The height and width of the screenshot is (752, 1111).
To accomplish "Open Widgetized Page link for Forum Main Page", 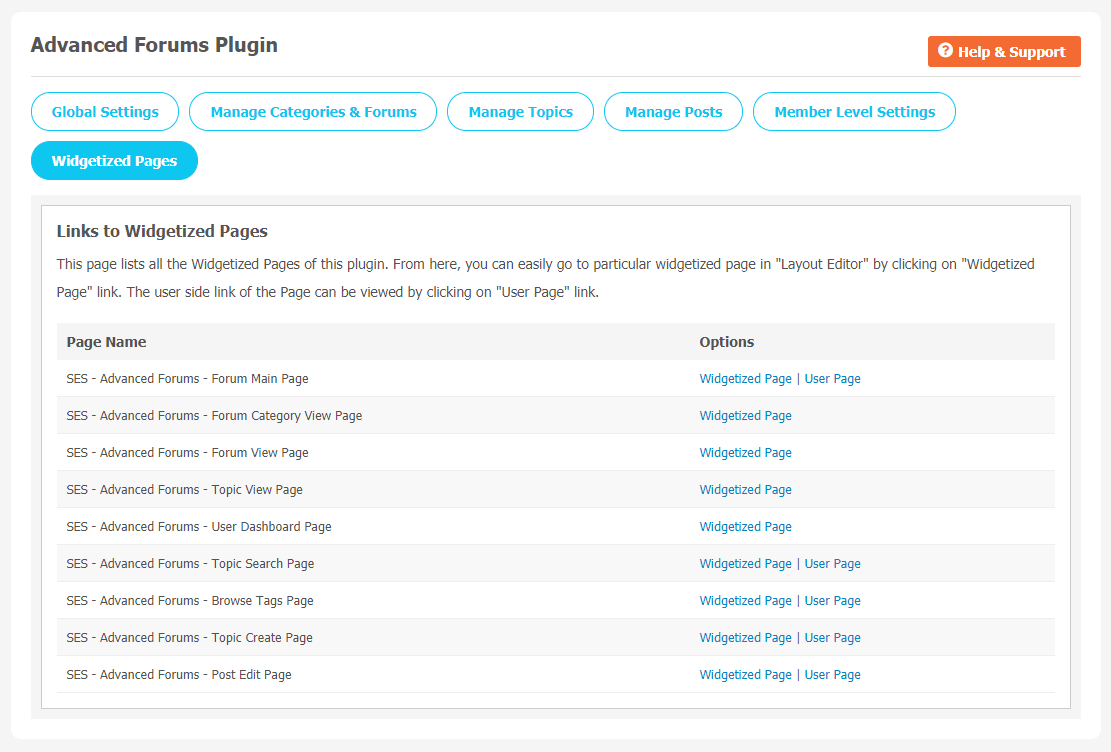I will (745, 379).
